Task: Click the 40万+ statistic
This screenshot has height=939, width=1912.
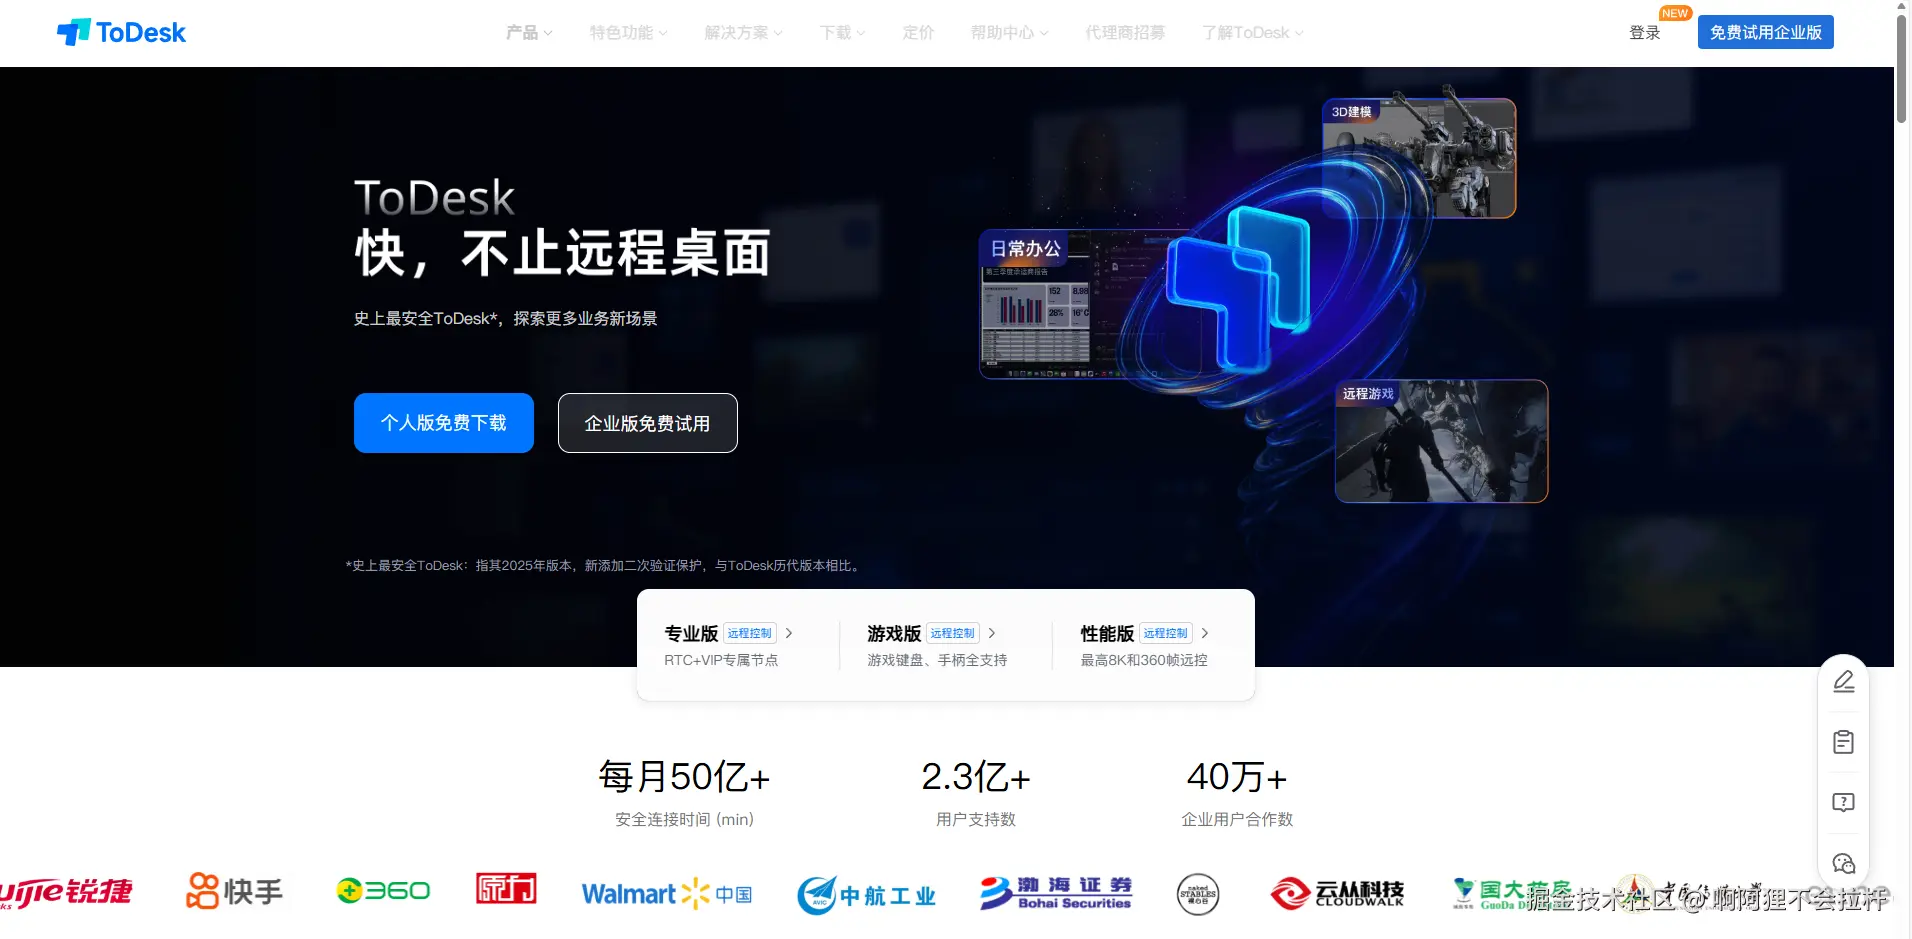Action: [x=1237, y=776]
